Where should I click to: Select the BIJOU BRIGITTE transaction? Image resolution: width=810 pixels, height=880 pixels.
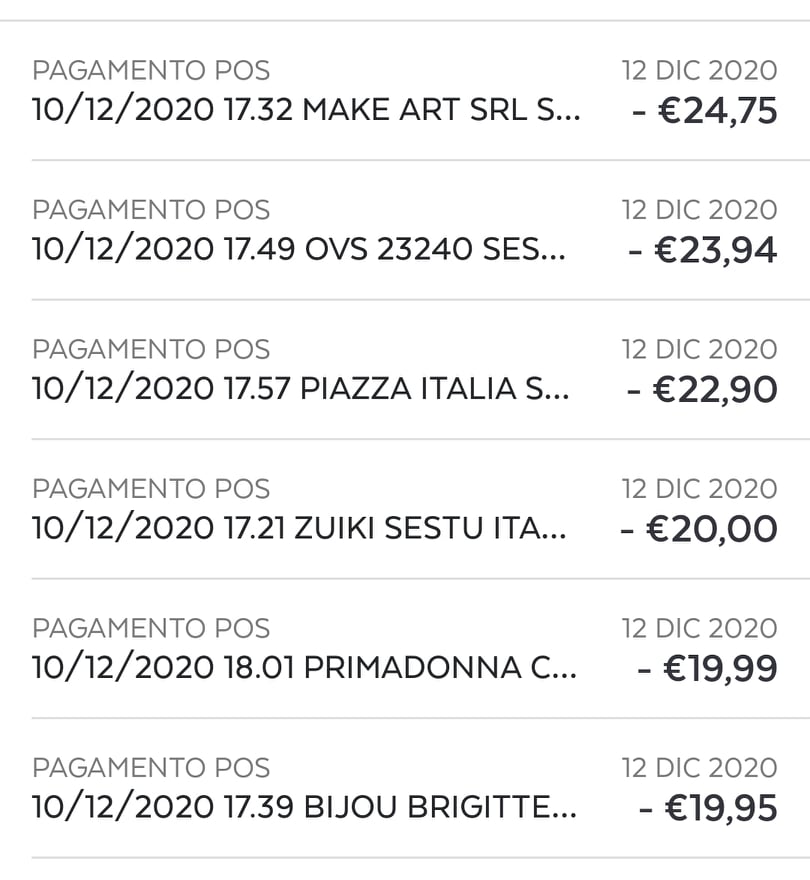pos(405,788)
